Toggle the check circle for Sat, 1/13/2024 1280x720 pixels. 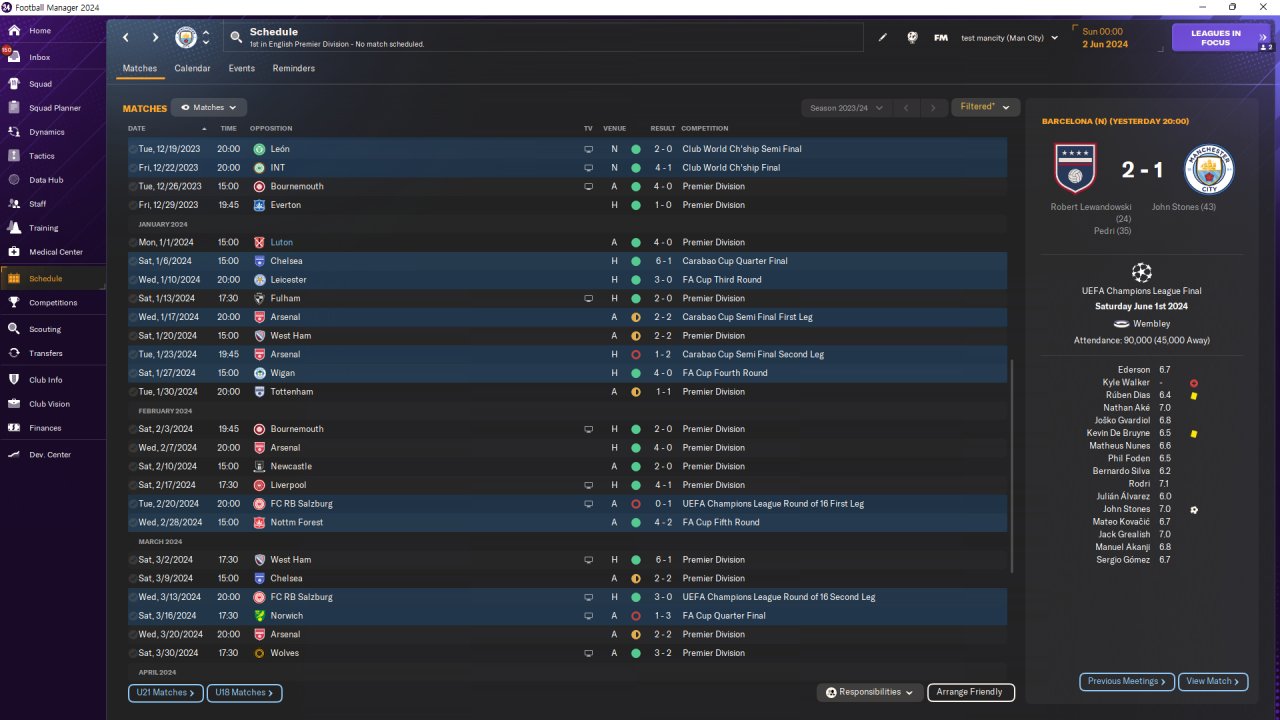click(133, 298)
